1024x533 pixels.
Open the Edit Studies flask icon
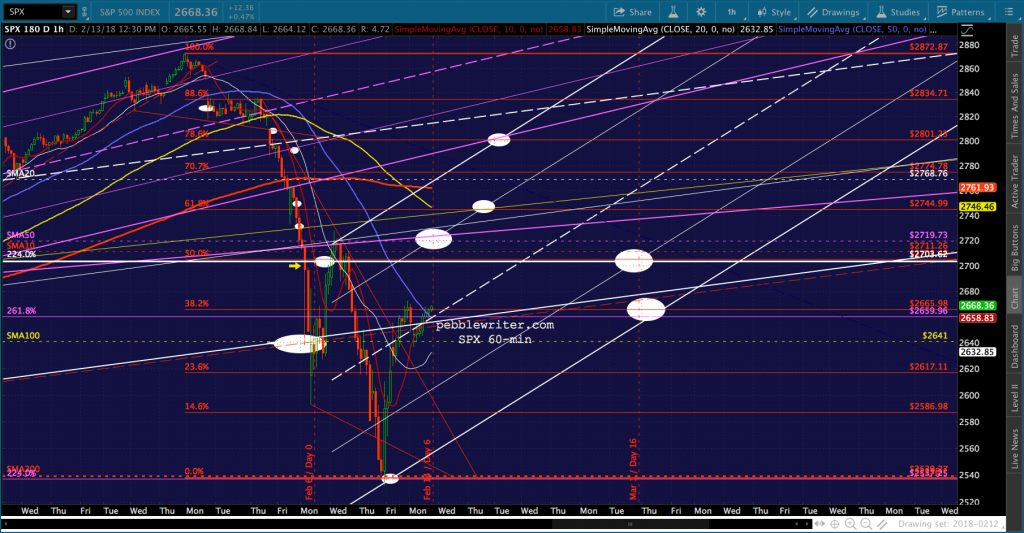tap(673, 12)
